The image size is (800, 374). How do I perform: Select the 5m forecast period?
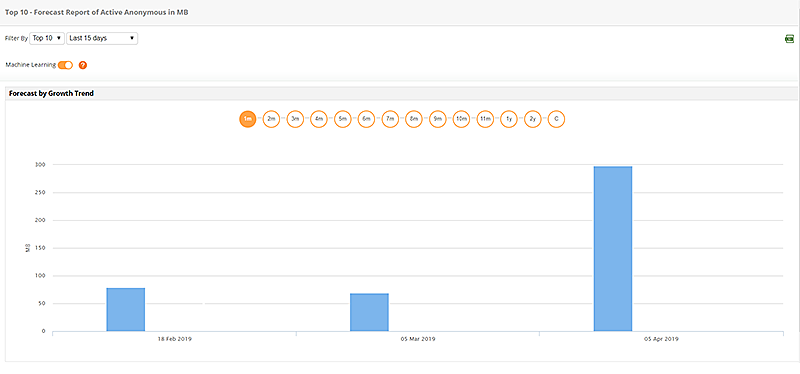point(342,119)
